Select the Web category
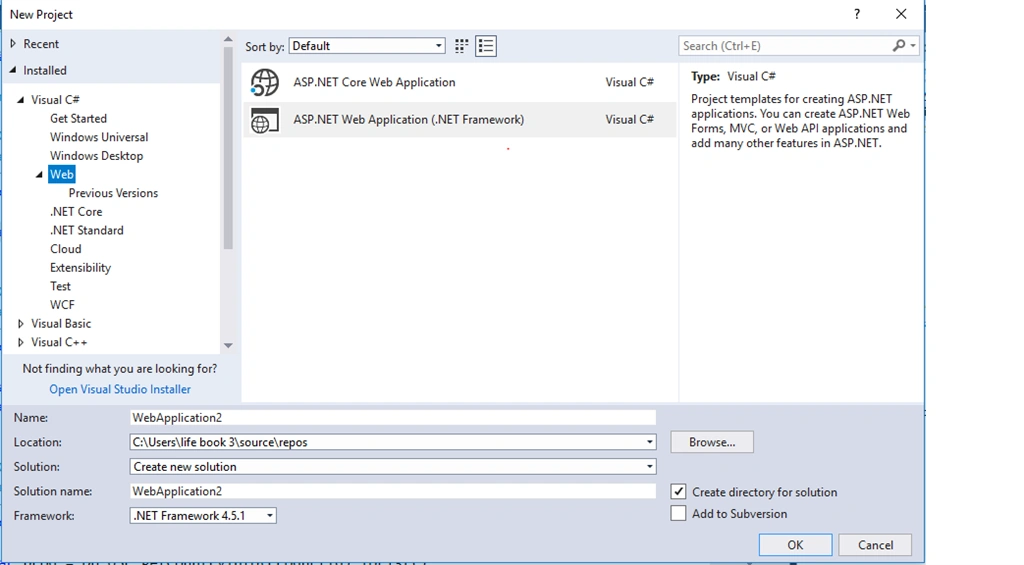The image size is (1024, 565). click(x=61, y=174)
